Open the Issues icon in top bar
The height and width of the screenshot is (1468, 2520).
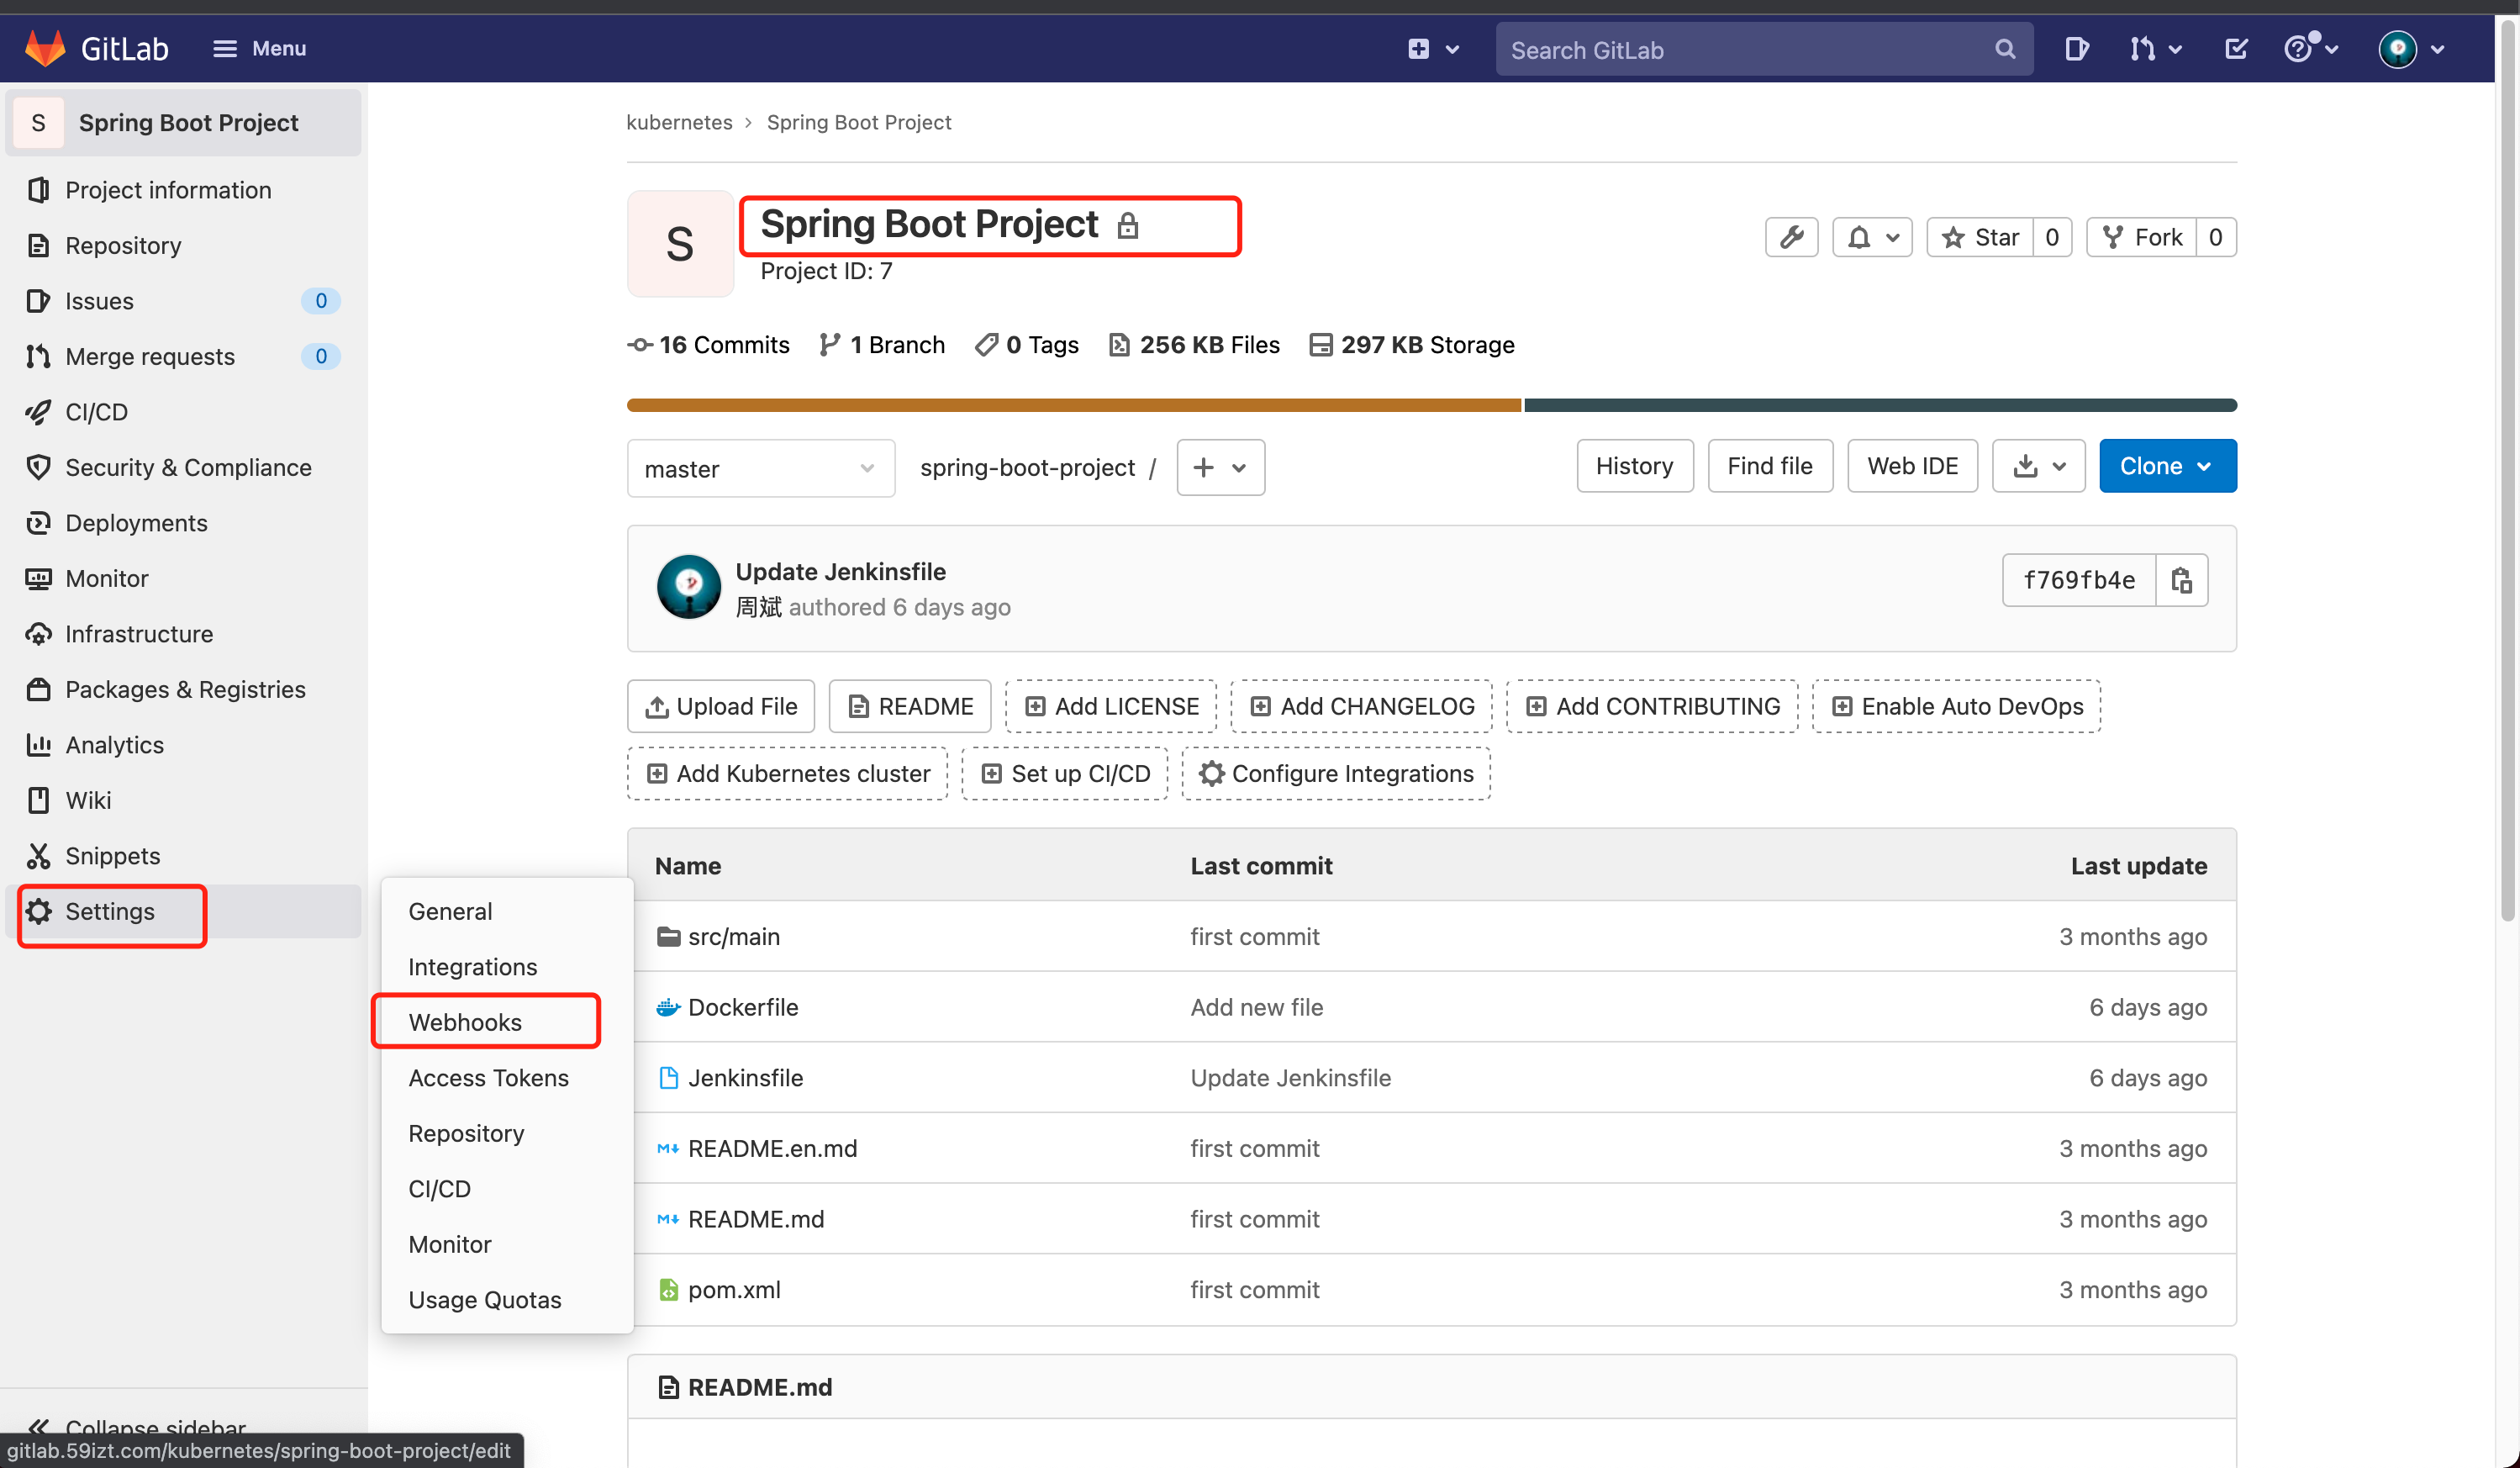[x=2076, y=49]
